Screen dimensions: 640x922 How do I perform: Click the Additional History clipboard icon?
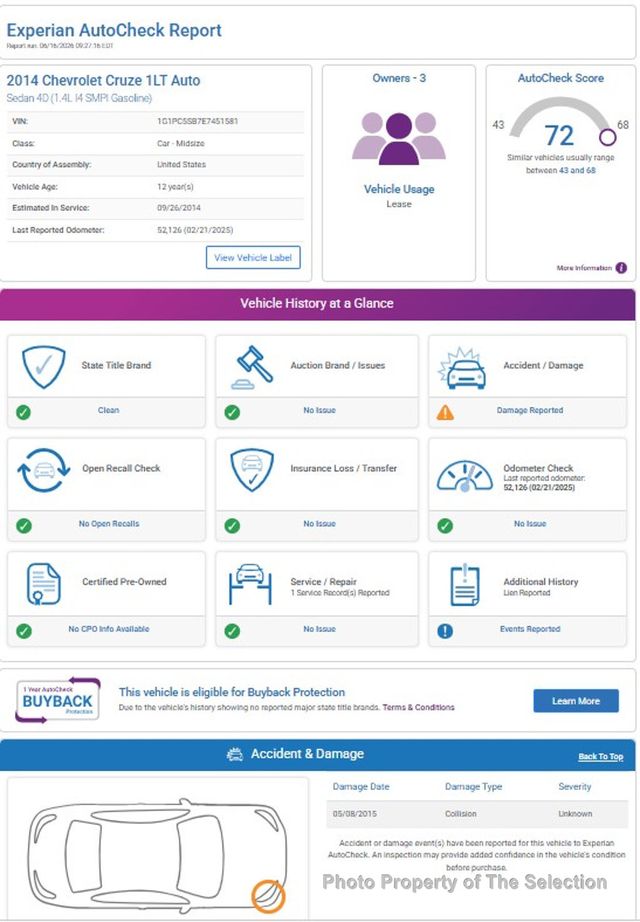(465, 584)
